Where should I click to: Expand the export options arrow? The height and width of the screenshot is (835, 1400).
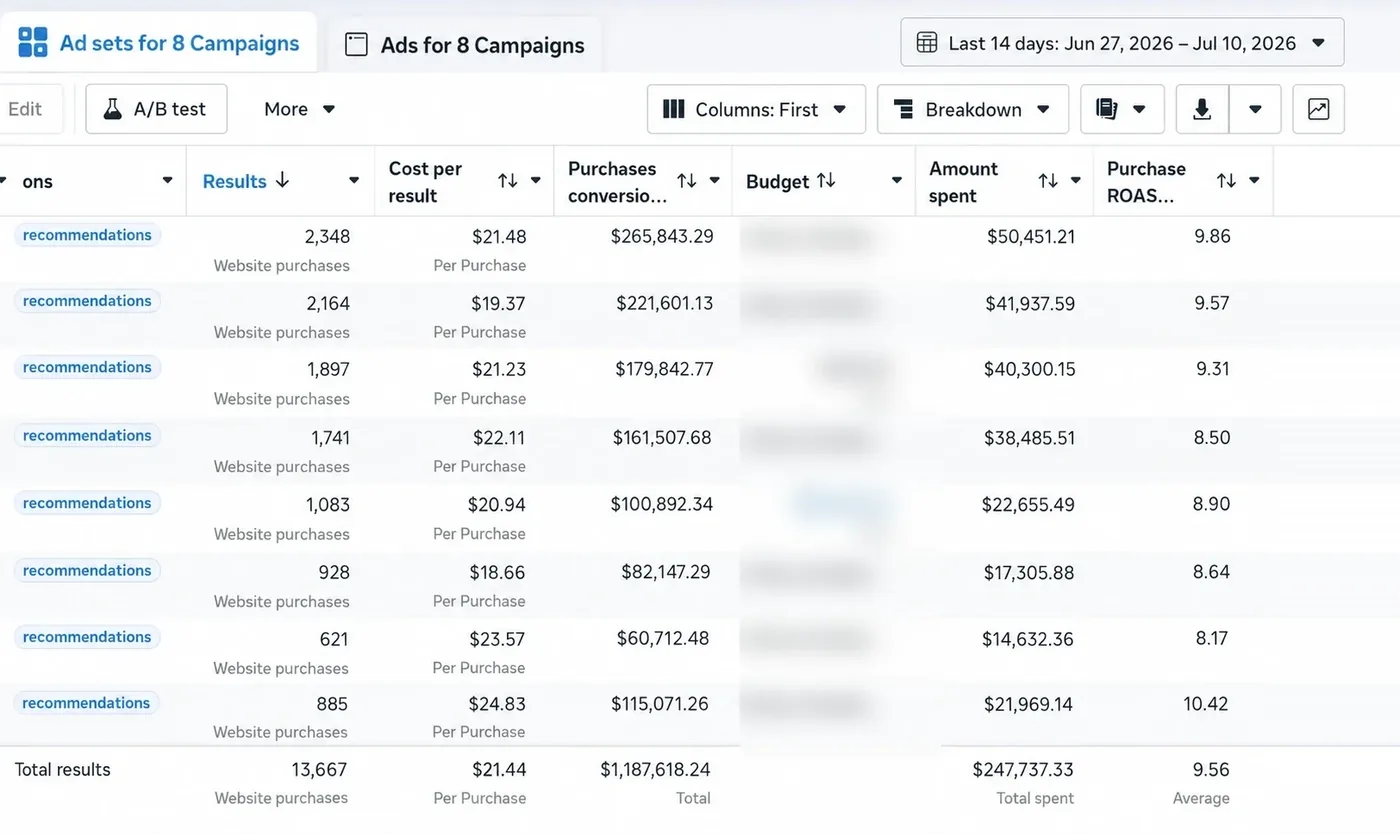(1255, 109)
